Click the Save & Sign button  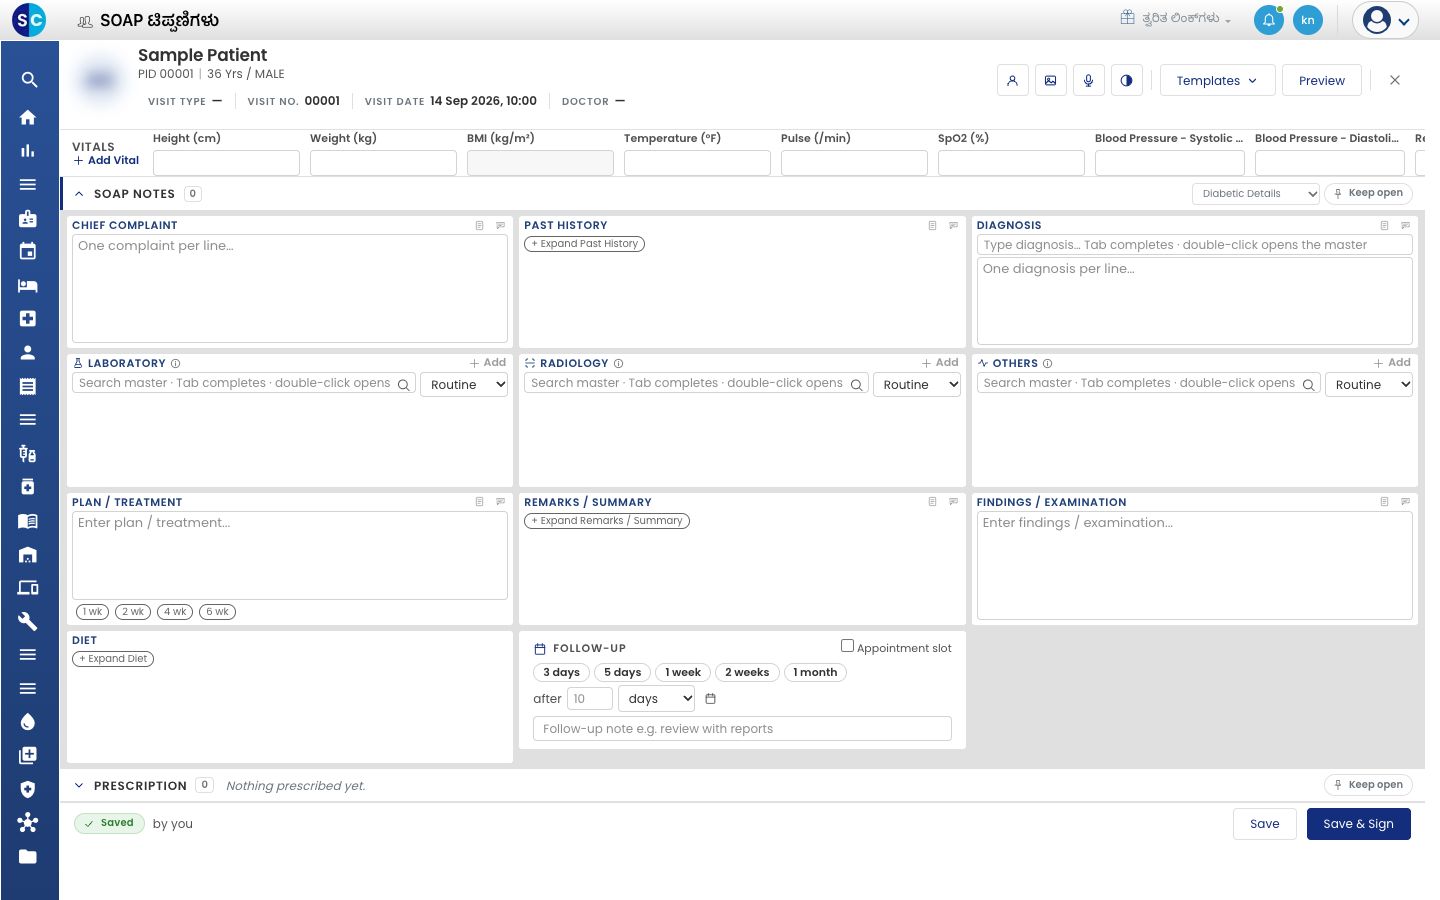point(1358,824)
